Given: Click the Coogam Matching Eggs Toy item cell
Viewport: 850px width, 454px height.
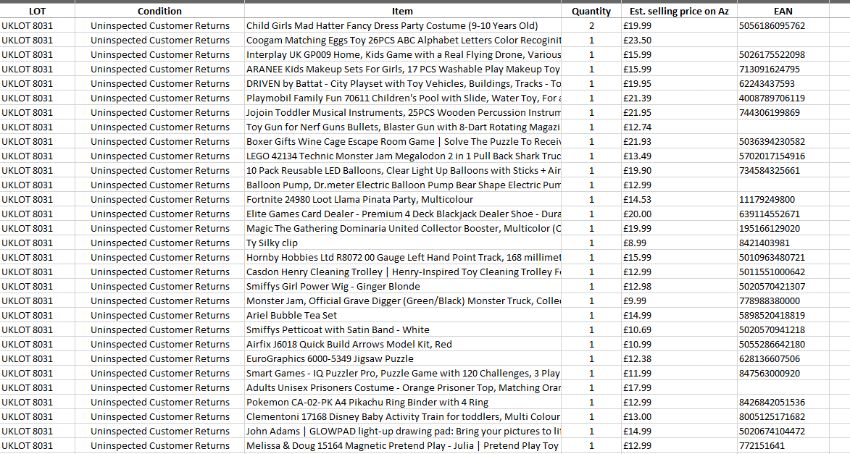Looking at the screenshot, I should point(403,40).
